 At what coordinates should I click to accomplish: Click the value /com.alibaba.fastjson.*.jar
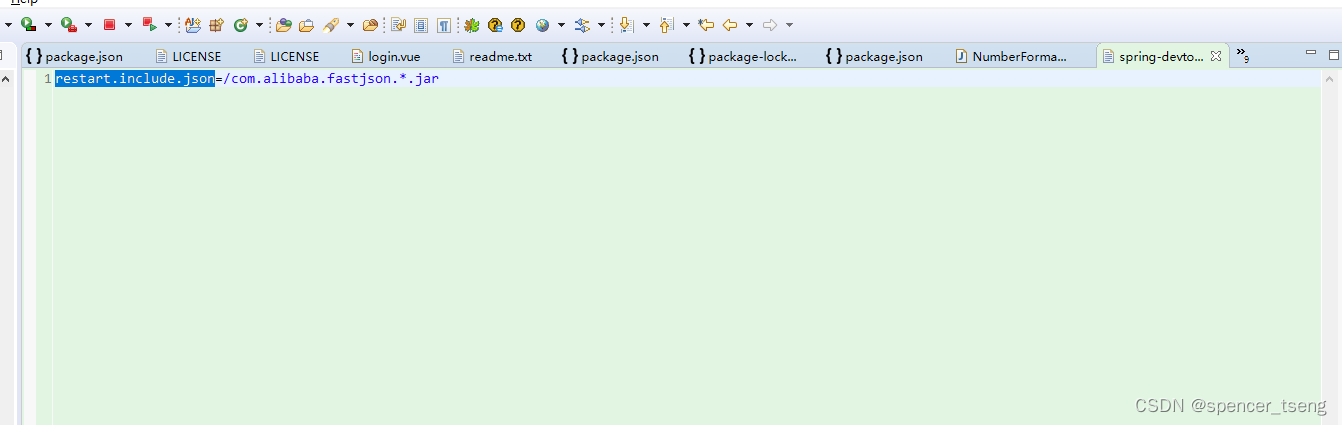coord(331,78)
